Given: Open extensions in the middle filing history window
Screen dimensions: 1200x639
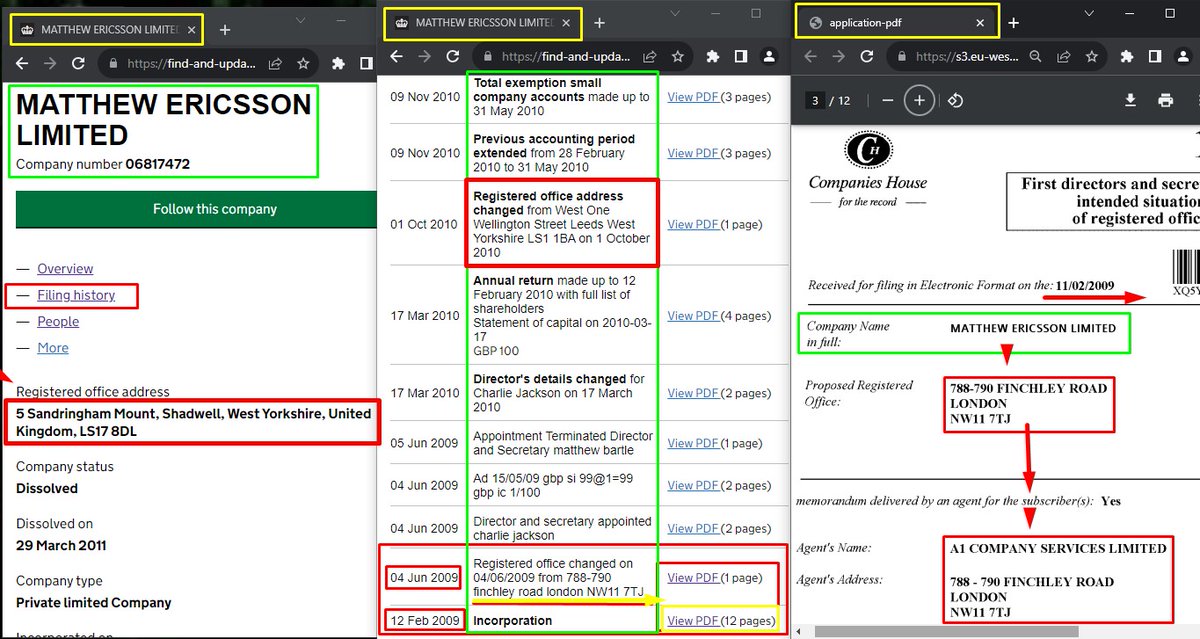Looking at the screenshot, I should [x=713, y=57].
